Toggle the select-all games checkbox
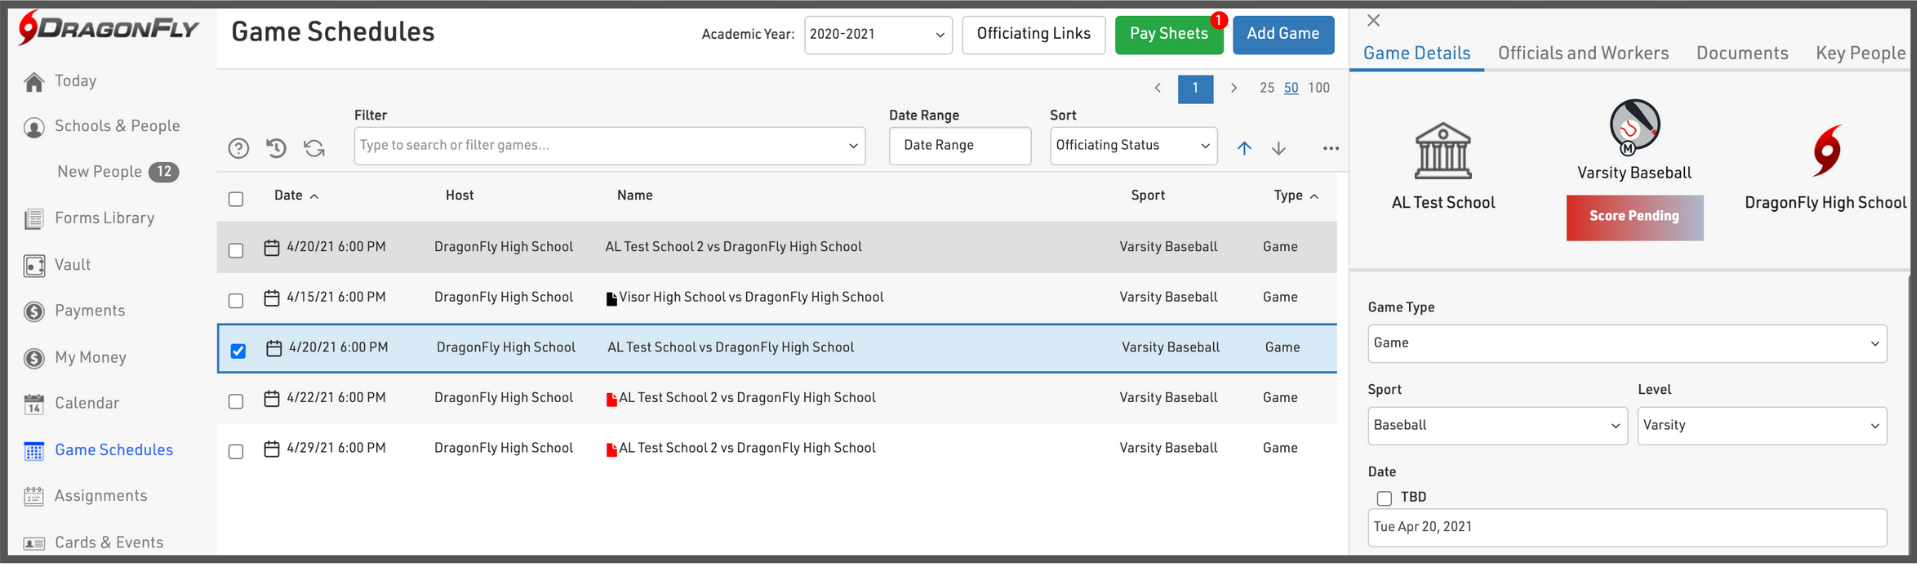Viewport: 1917px width, 564px height. pyautogui.click(x=236, y=199)
